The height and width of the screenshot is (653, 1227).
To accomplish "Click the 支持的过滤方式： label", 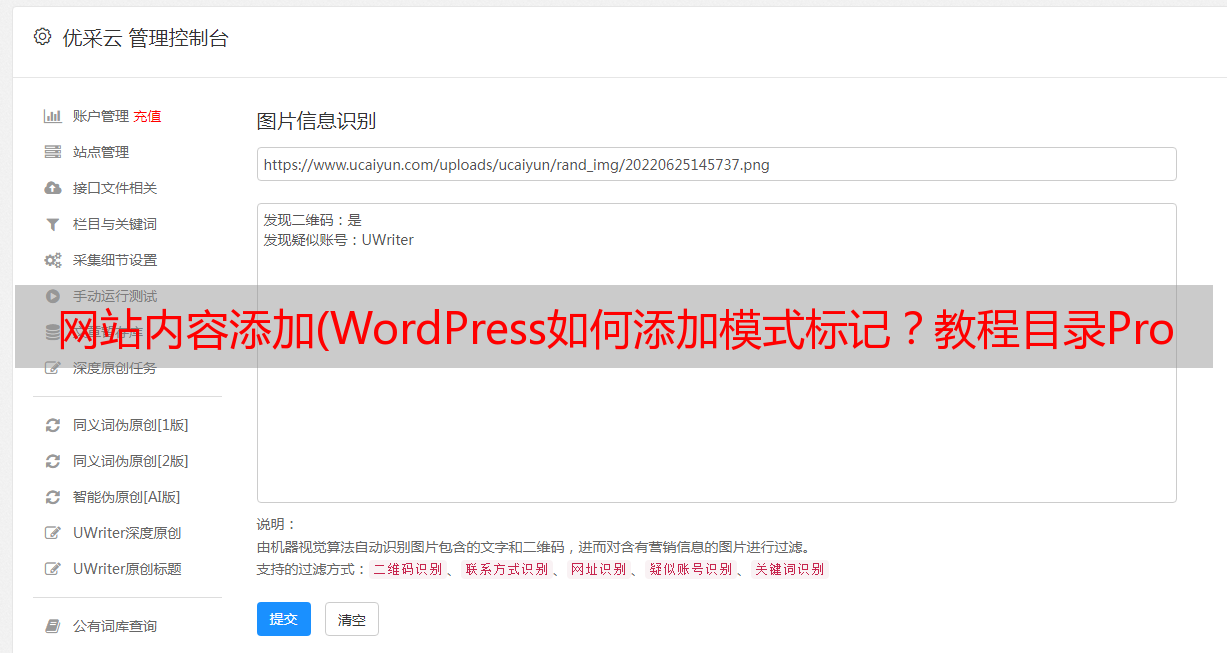I will [x=312, y=569].
